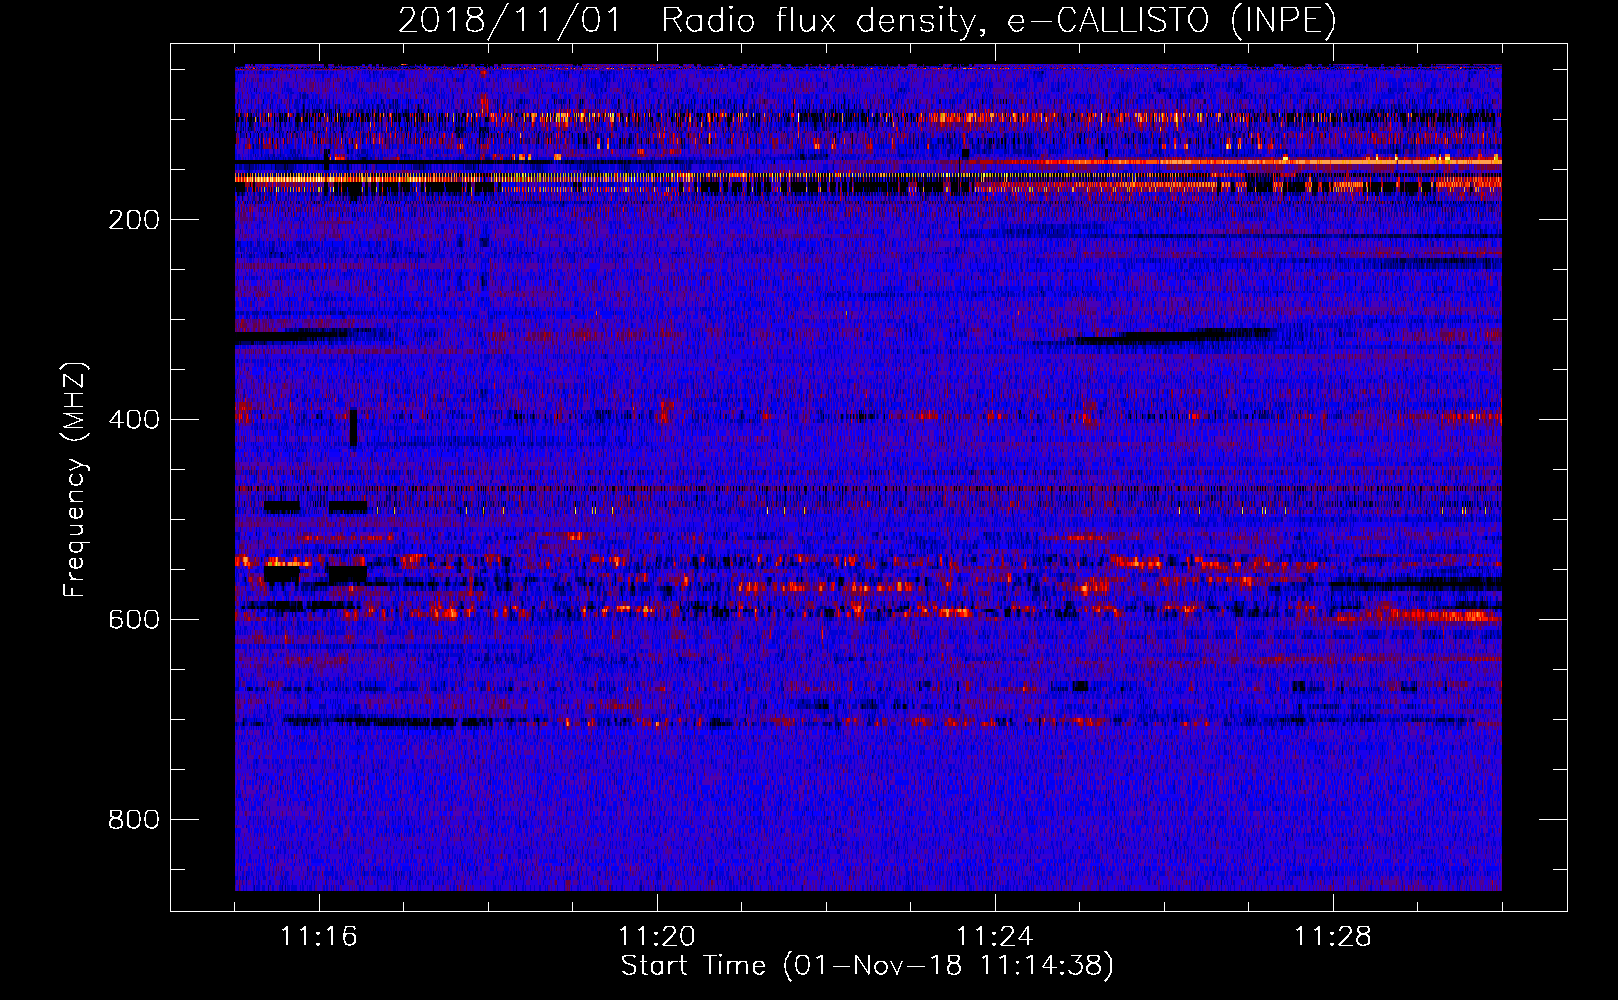Click the "600" frequency tick label

coord(134,620)
